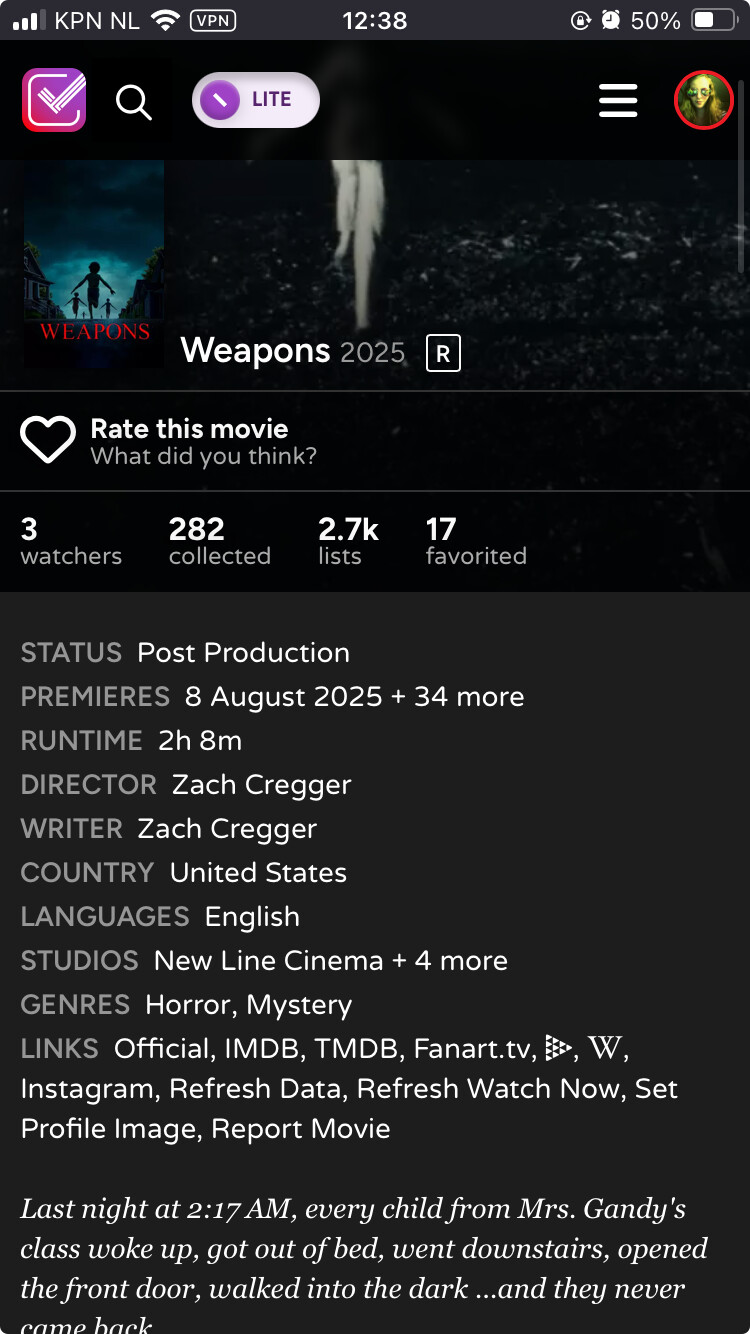Viewport: 750px width, 1334px height.
Task: Open director Zach Cregger's page
Action: point(261,784)
